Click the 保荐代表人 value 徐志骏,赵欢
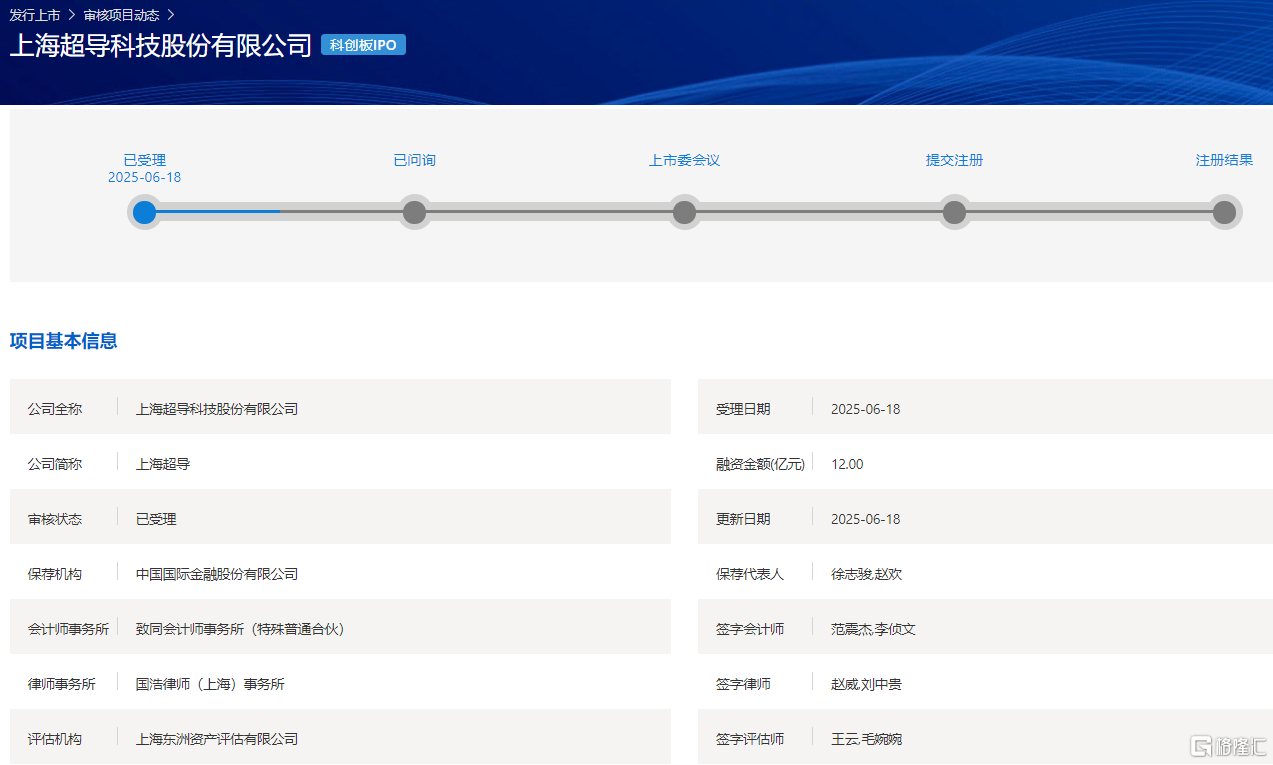The image size is (1273, 765). pos(867,574)
